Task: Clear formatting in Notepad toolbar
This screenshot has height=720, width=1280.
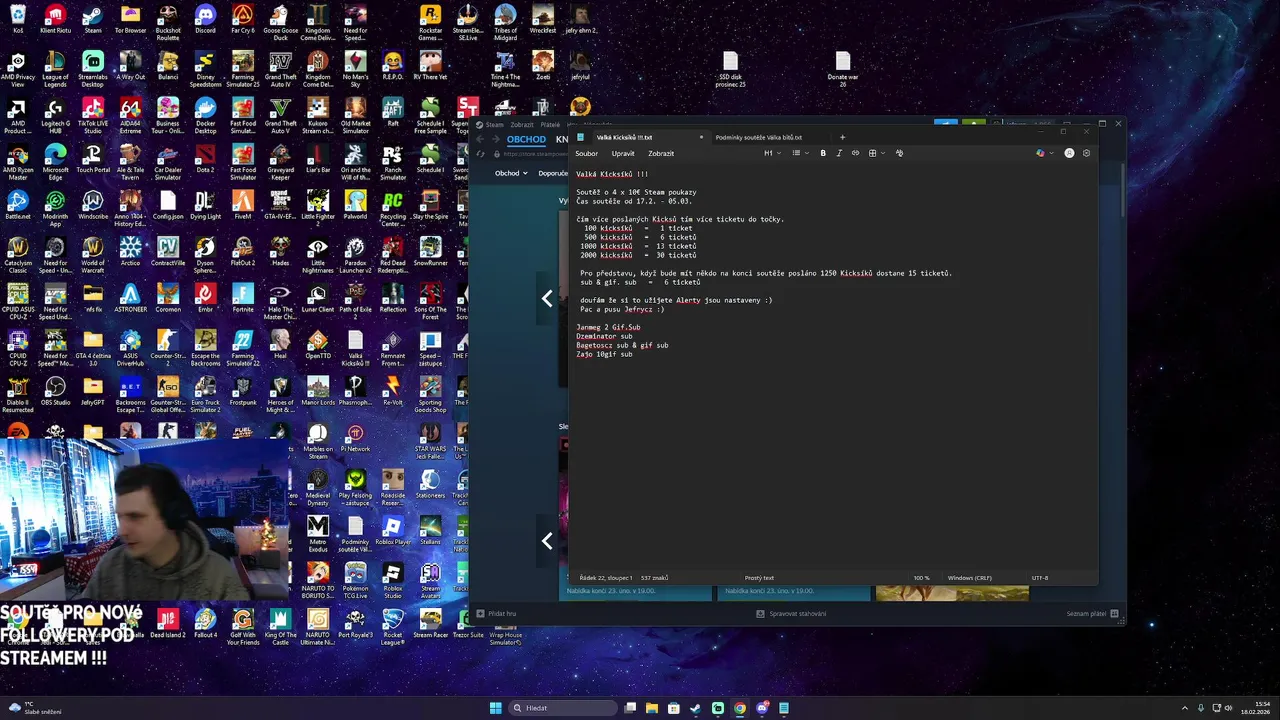Action: coord(899,153)
